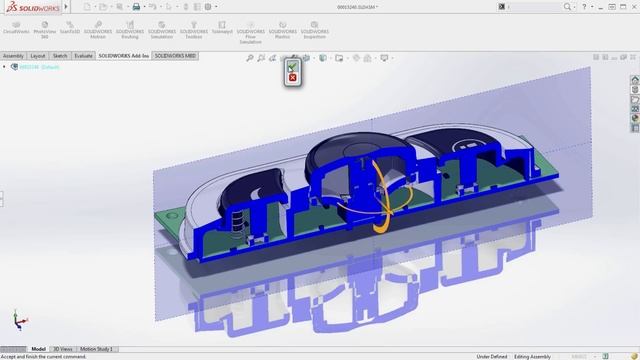Click Zoom to Area icon

(x=261, y=58)
